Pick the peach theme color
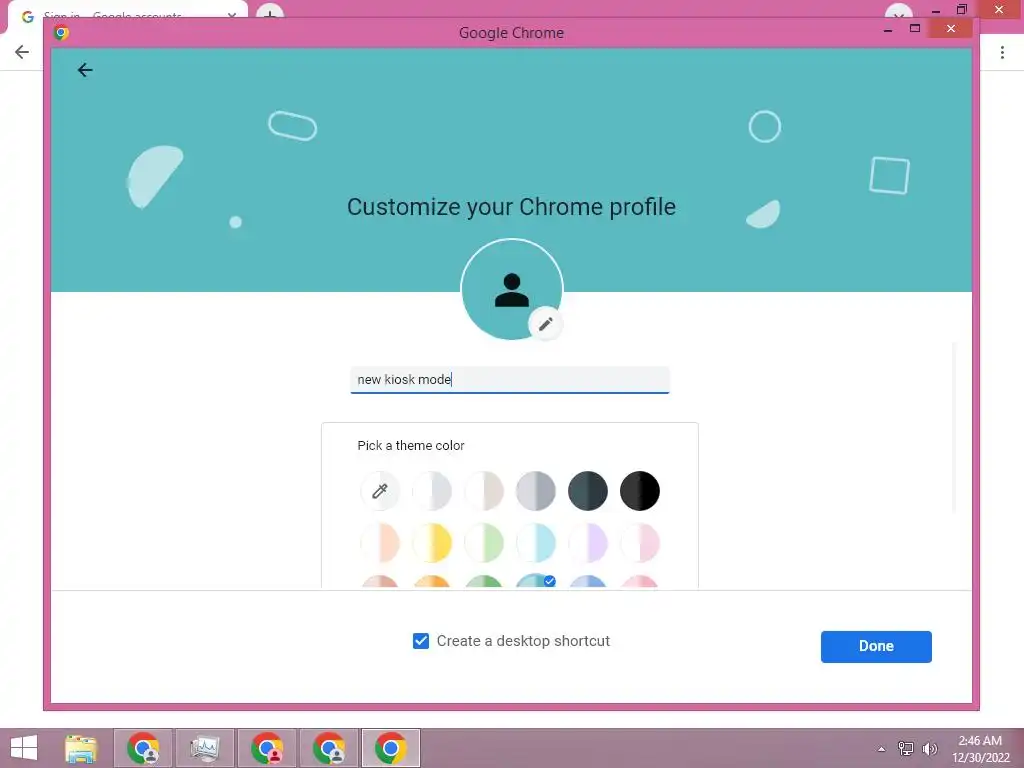The image size is (1024, 768). pos(379,543)
